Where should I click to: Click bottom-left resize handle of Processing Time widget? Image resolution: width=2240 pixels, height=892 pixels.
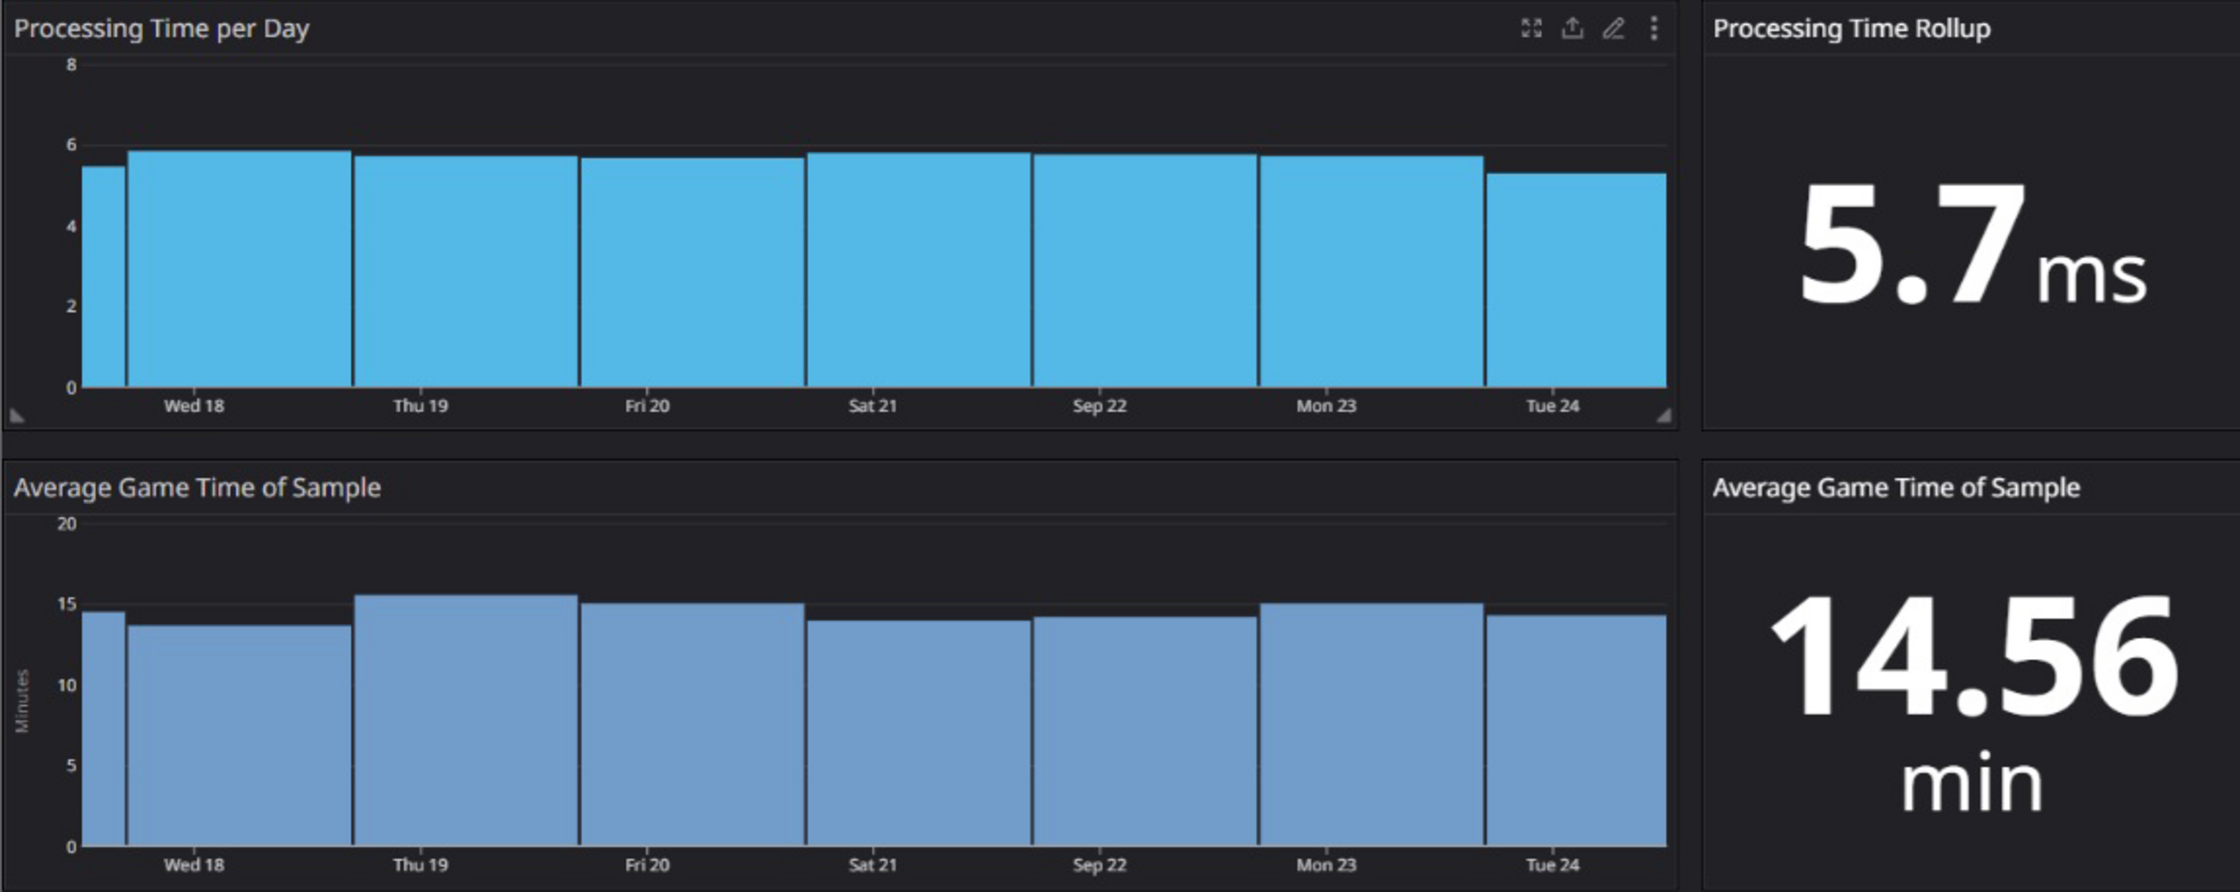17,415
